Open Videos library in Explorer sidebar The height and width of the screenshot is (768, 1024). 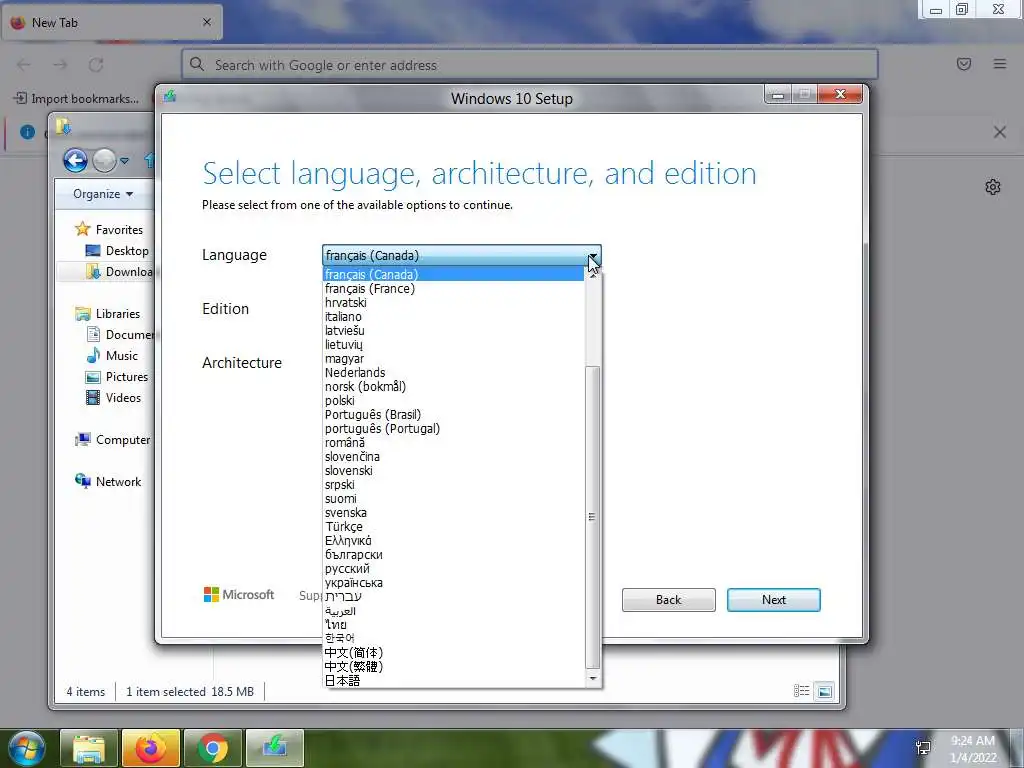point(114,398)
